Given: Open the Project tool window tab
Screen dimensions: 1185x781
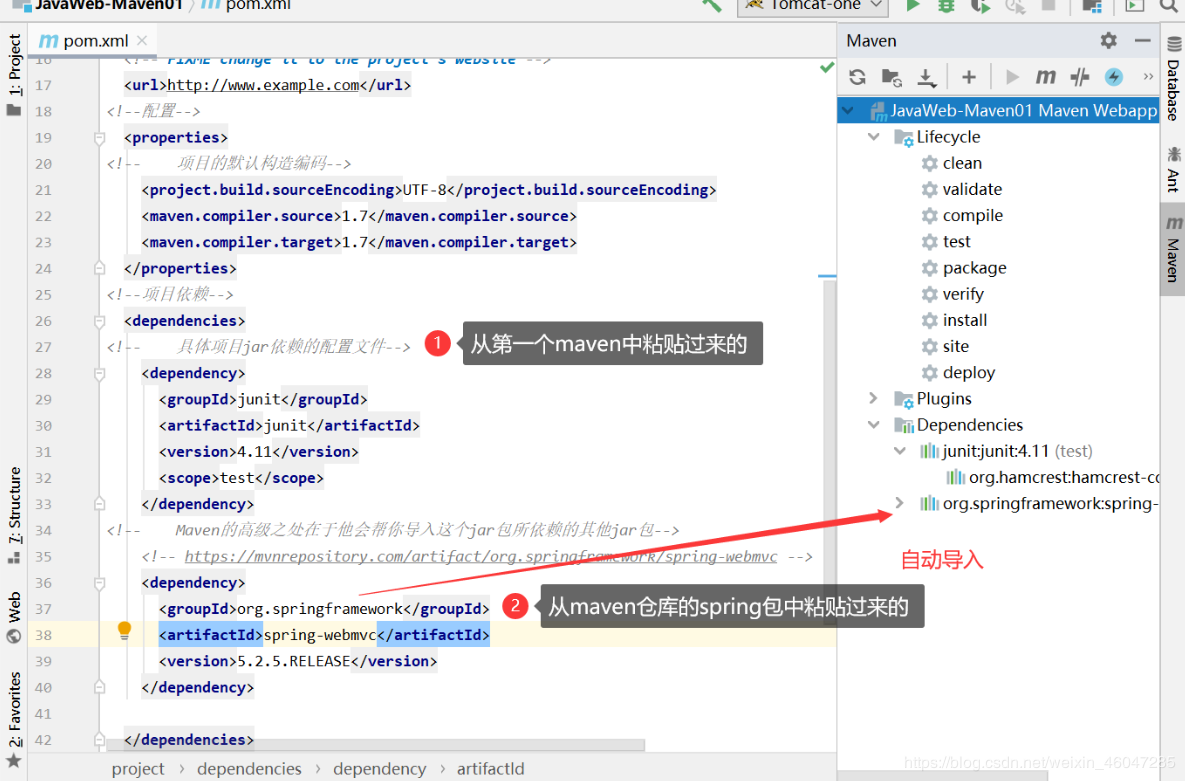Looking at the screenshot, I should (x=14, y=74).
